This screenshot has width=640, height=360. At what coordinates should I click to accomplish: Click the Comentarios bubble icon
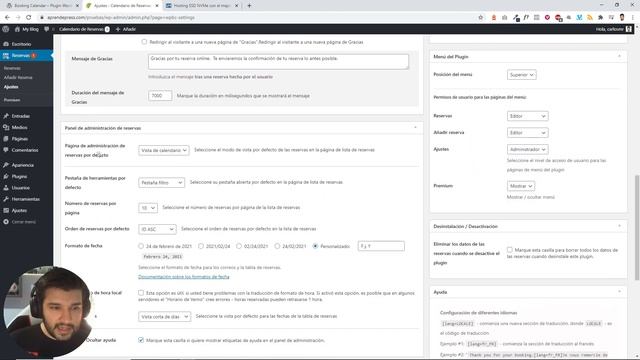click(6, 150)
